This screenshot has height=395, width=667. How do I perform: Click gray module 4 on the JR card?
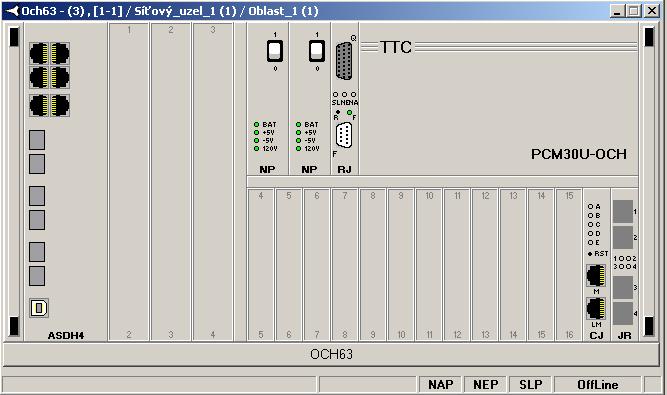tap(623, 313)
